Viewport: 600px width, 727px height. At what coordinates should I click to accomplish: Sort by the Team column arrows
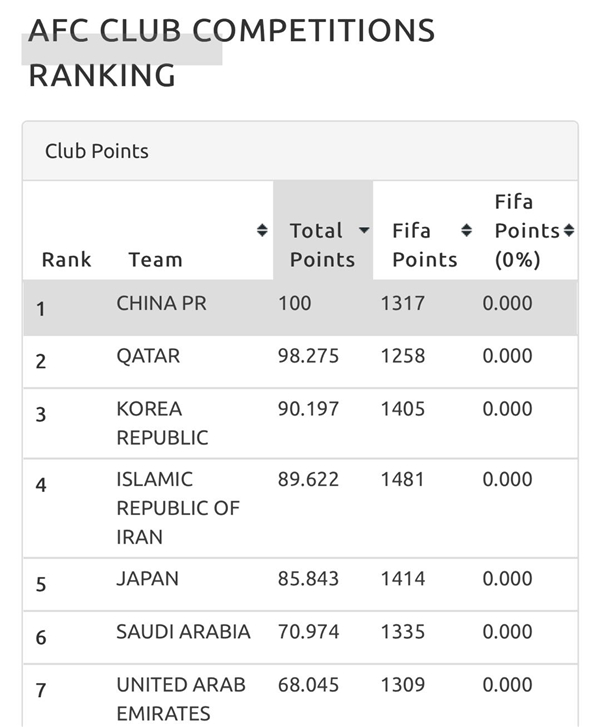tap(262, 230)
